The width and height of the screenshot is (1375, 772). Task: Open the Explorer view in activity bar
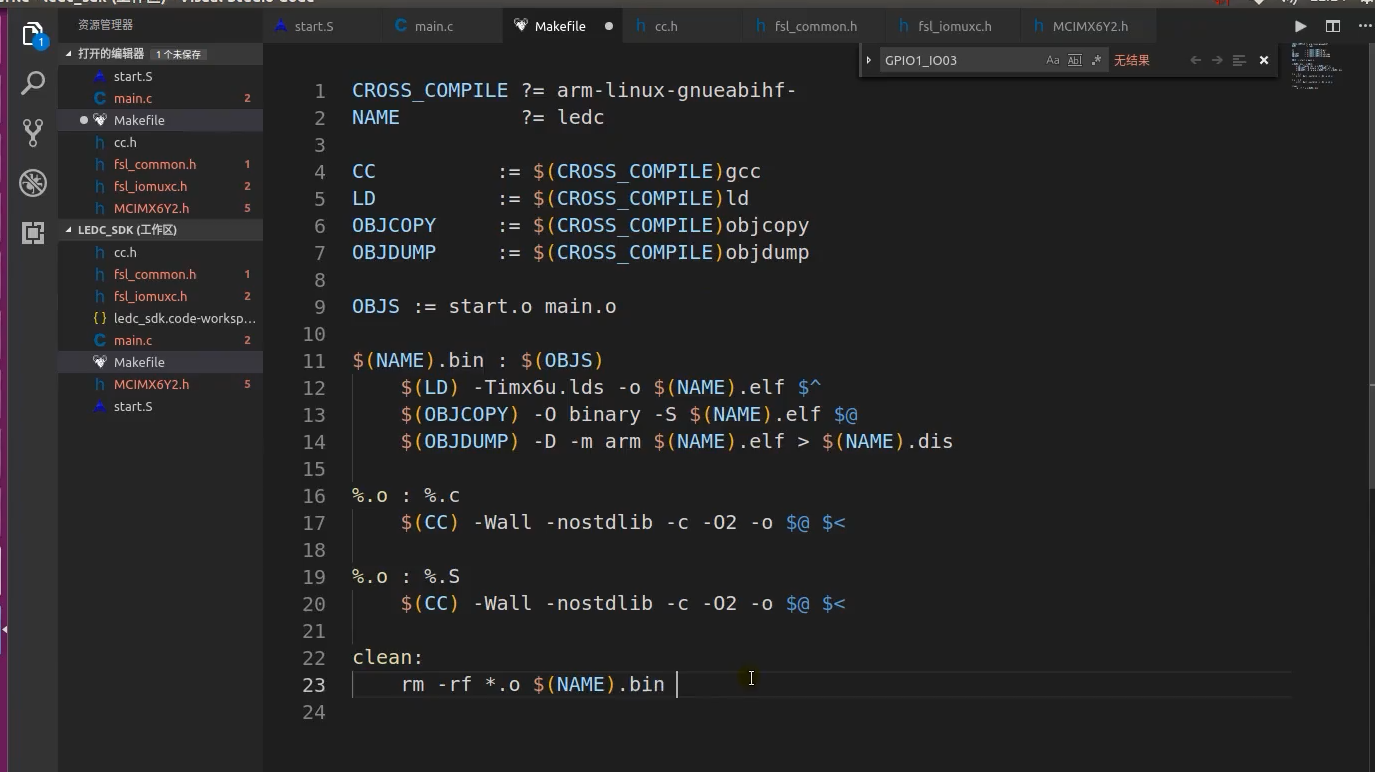[32, 36]
